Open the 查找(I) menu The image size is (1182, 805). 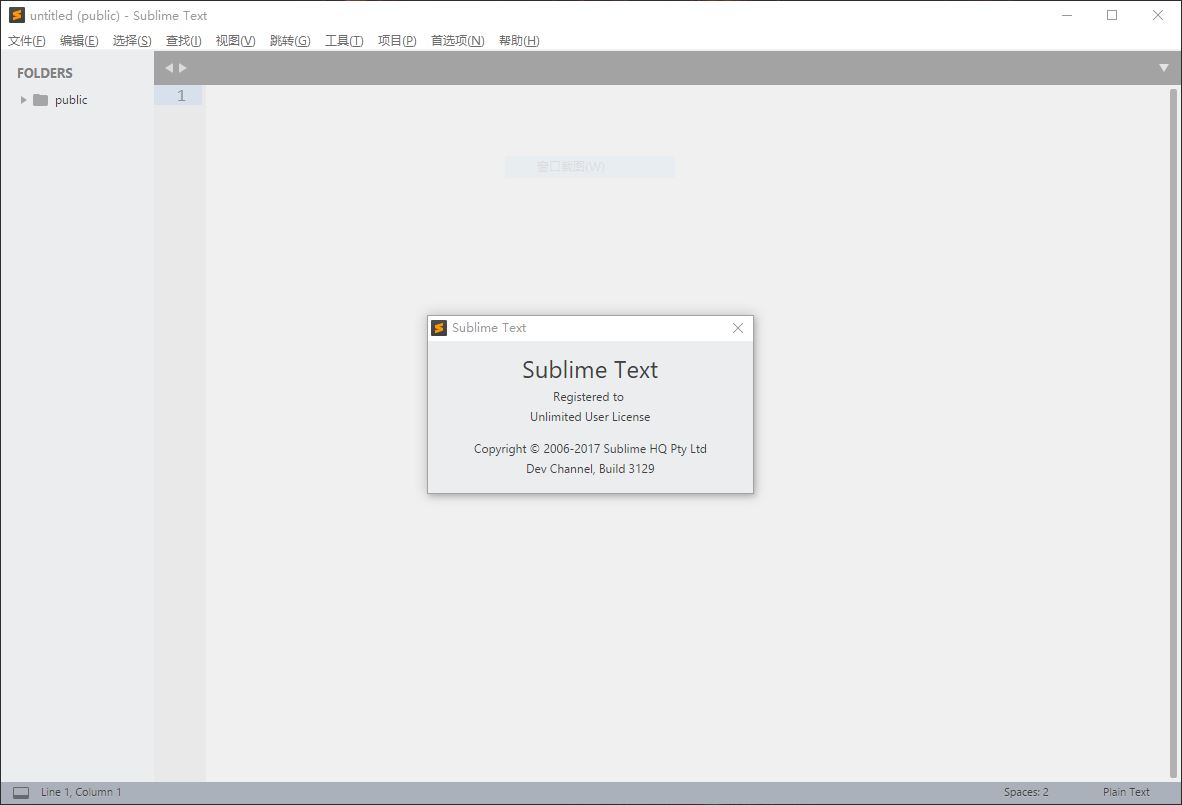[183, 41]
